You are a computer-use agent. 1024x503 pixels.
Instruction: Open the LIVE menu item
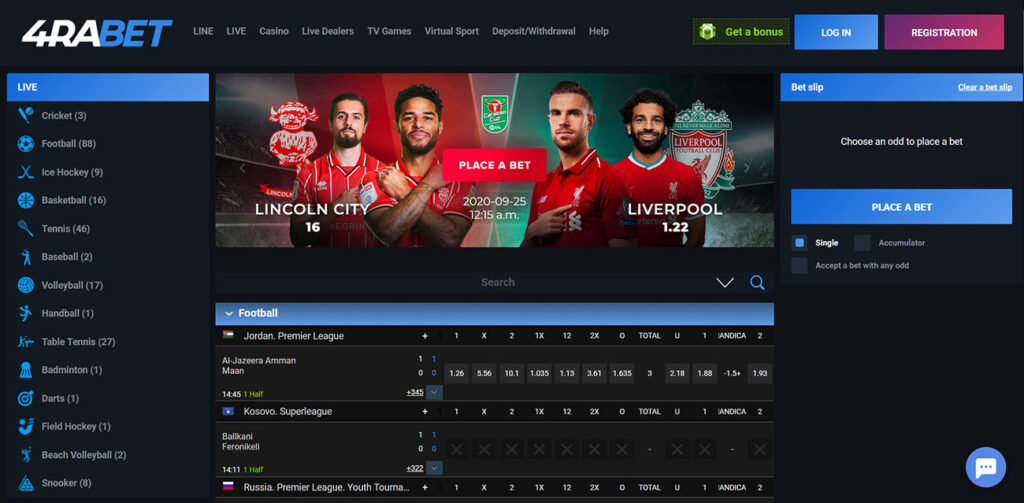(236, 31)
